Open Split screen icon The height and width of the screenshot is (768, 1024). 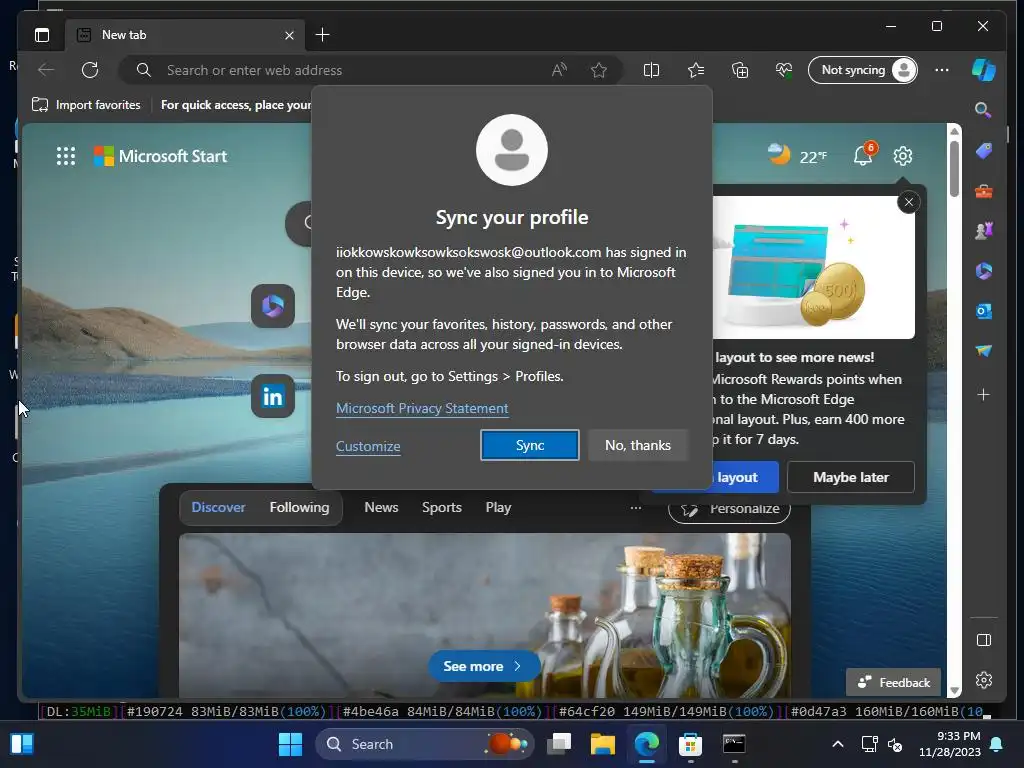(x=651, y=70)
